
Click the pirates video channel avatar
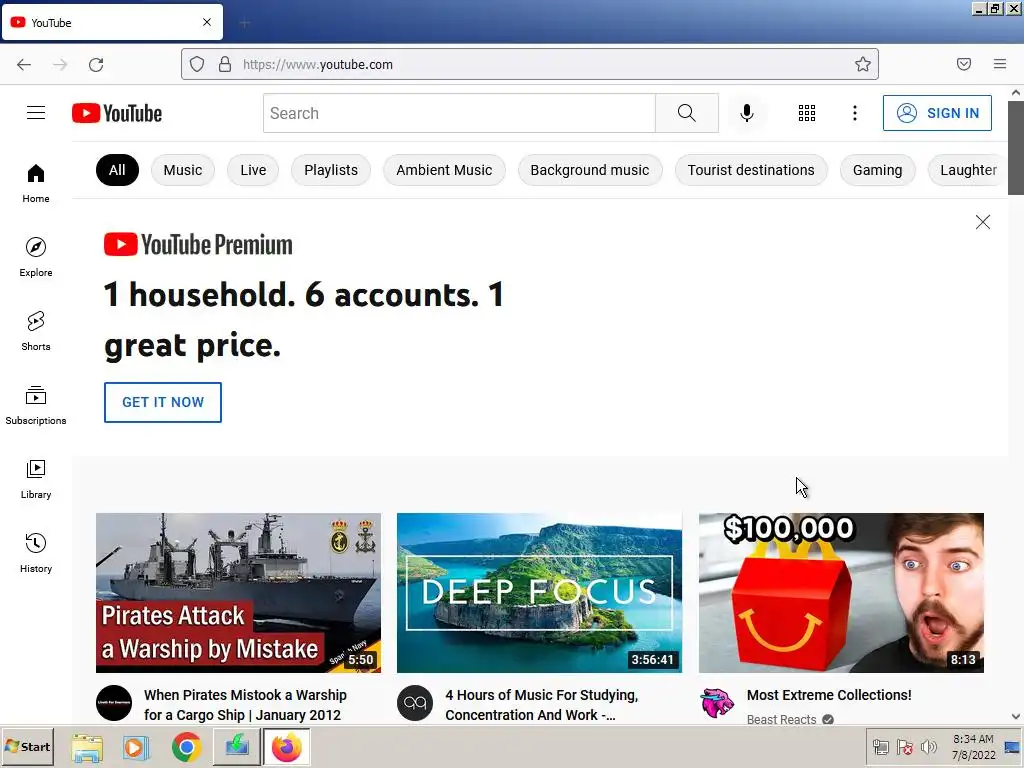tap(114, 703)
